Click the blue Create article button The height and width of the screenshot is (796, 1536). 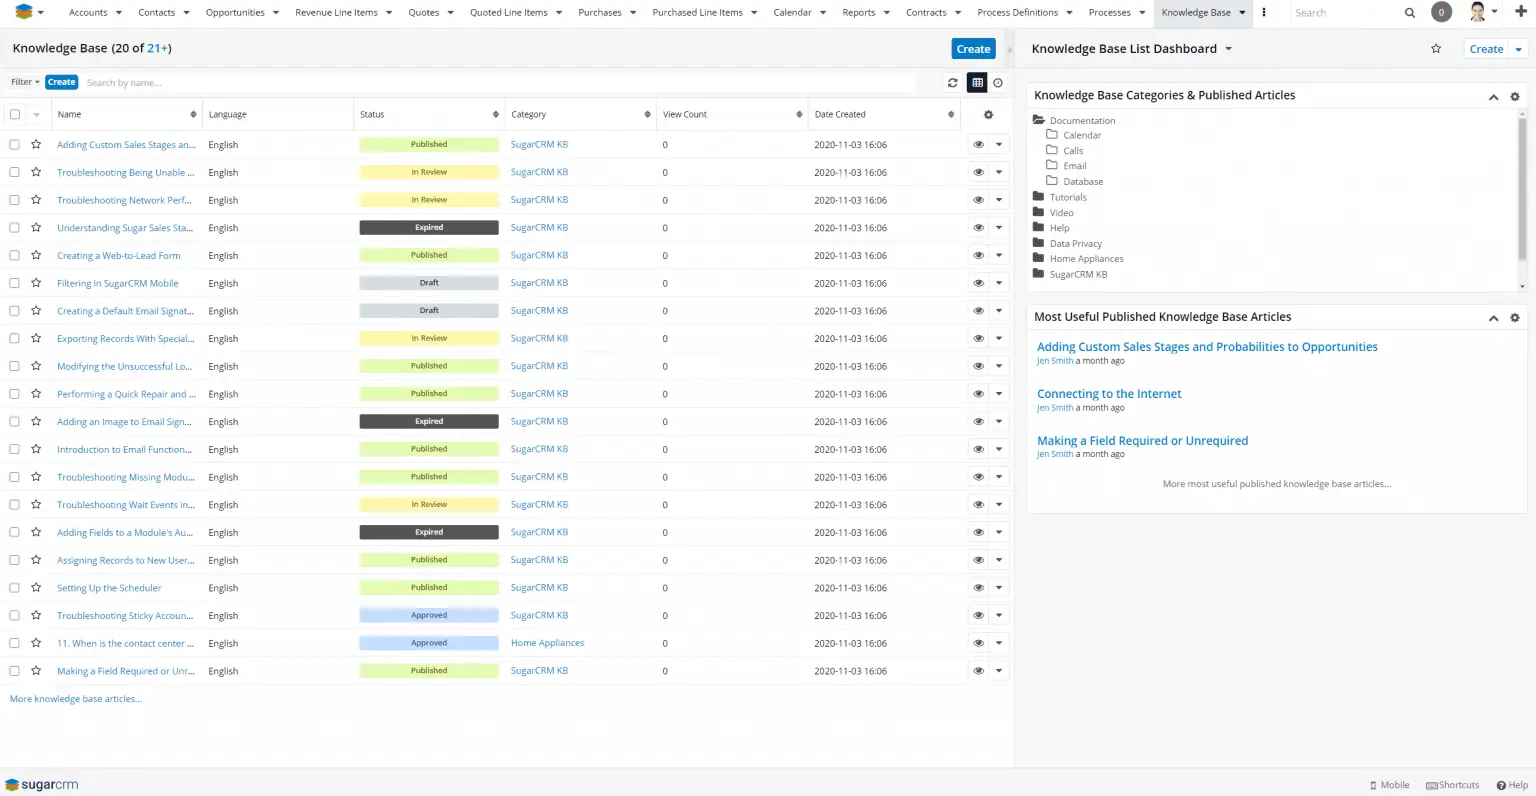[973, 49]
